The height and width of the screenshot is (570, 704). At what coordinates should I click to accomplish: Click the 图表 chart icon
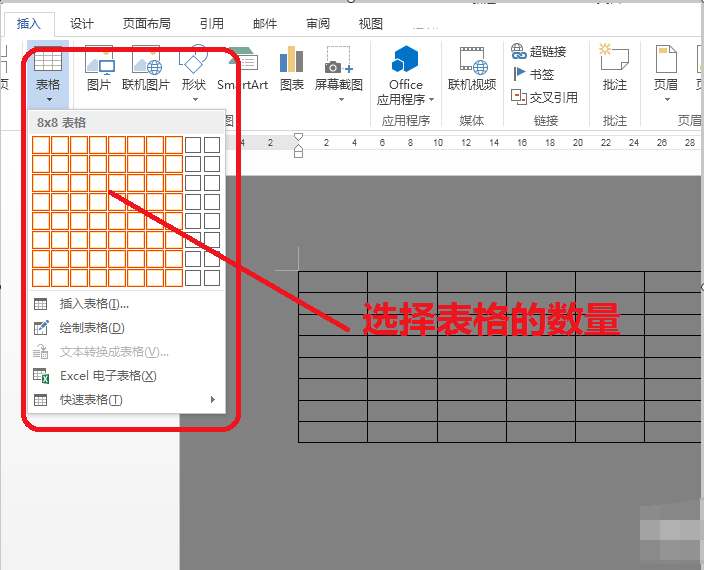(x=292, y=67)
